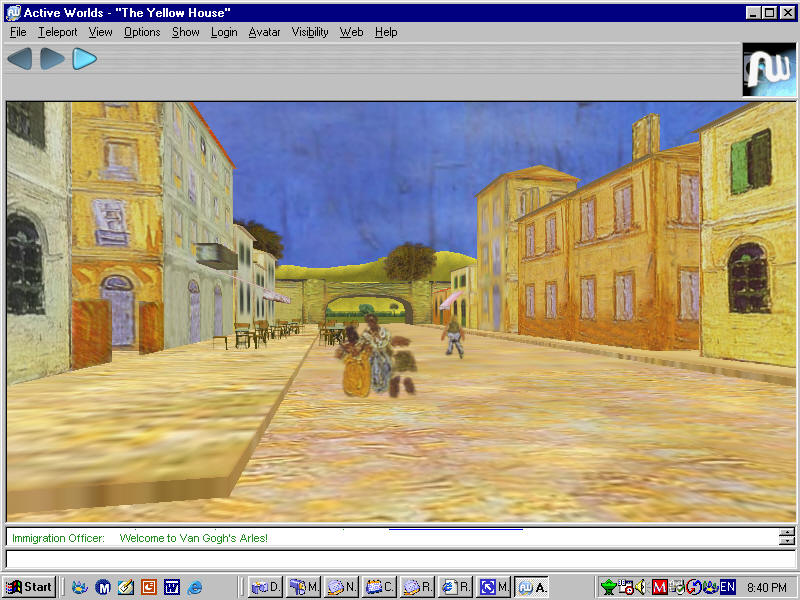Screen dimensions: 800x600
Task: Open the File menu
Action: (x=18, y=32)
